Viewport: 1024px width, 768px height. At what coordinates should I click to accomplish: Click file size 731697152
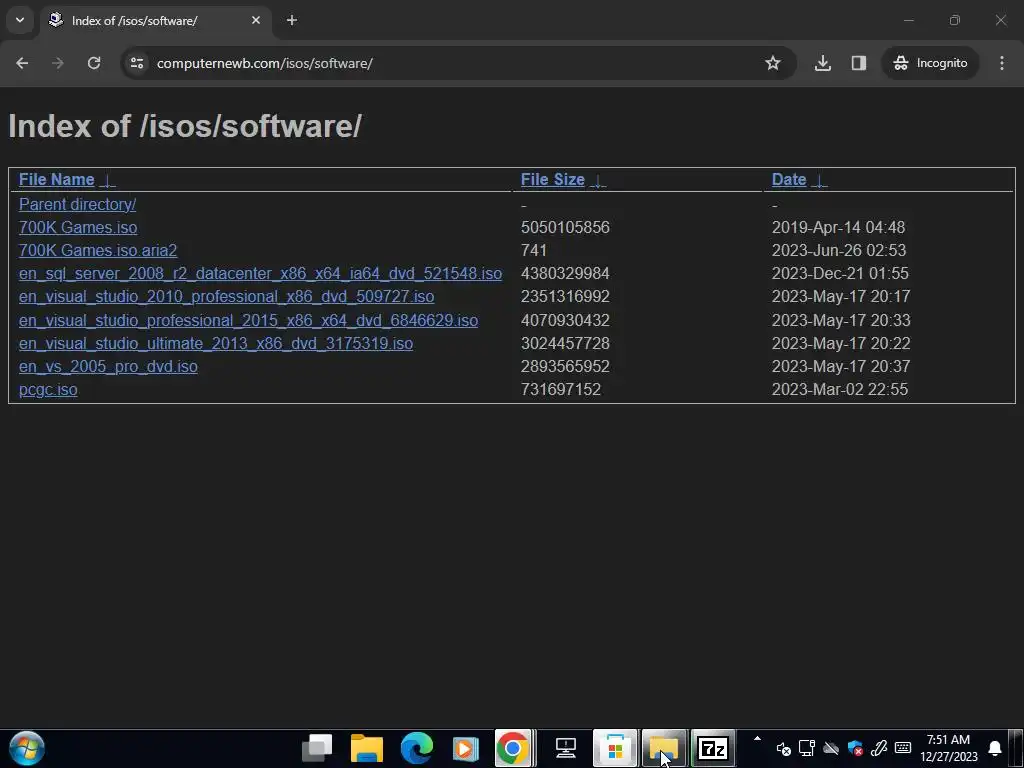pos(560,390)
